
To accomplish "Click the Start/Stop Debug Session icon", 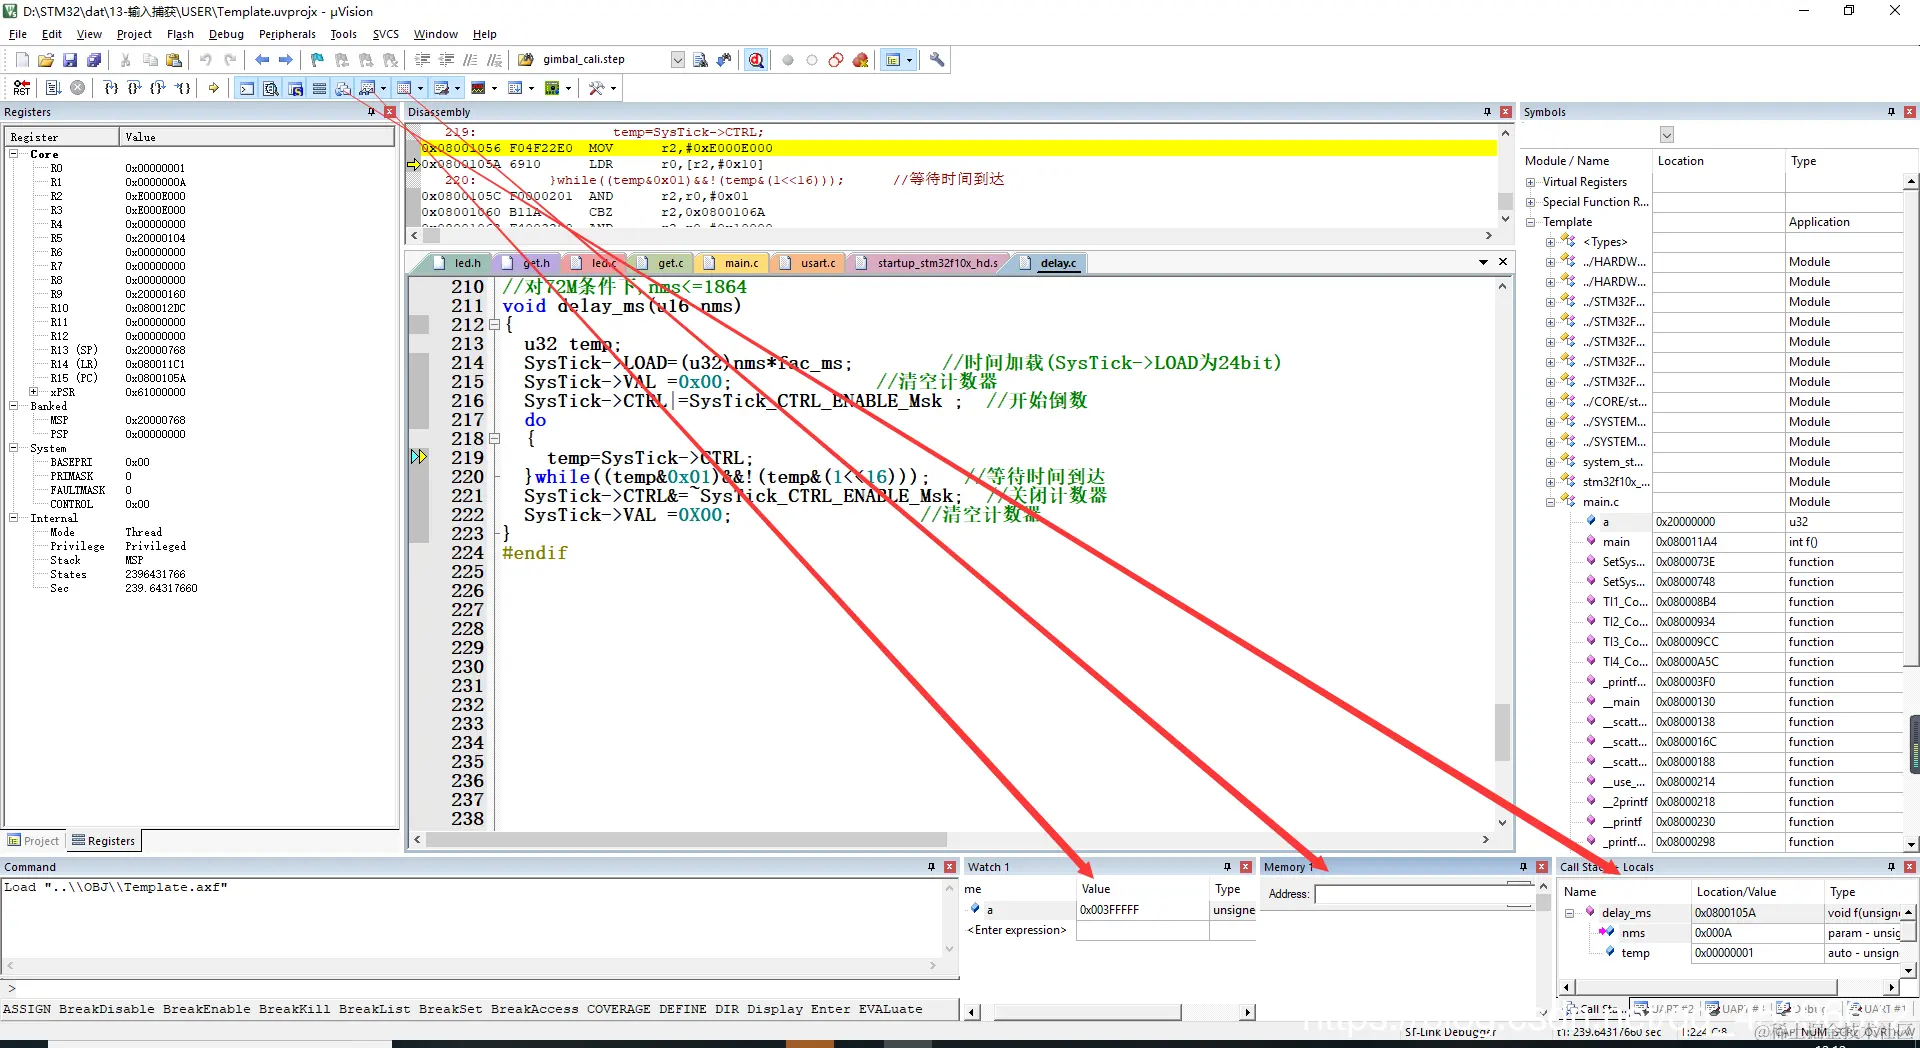I will pos(756,60).
